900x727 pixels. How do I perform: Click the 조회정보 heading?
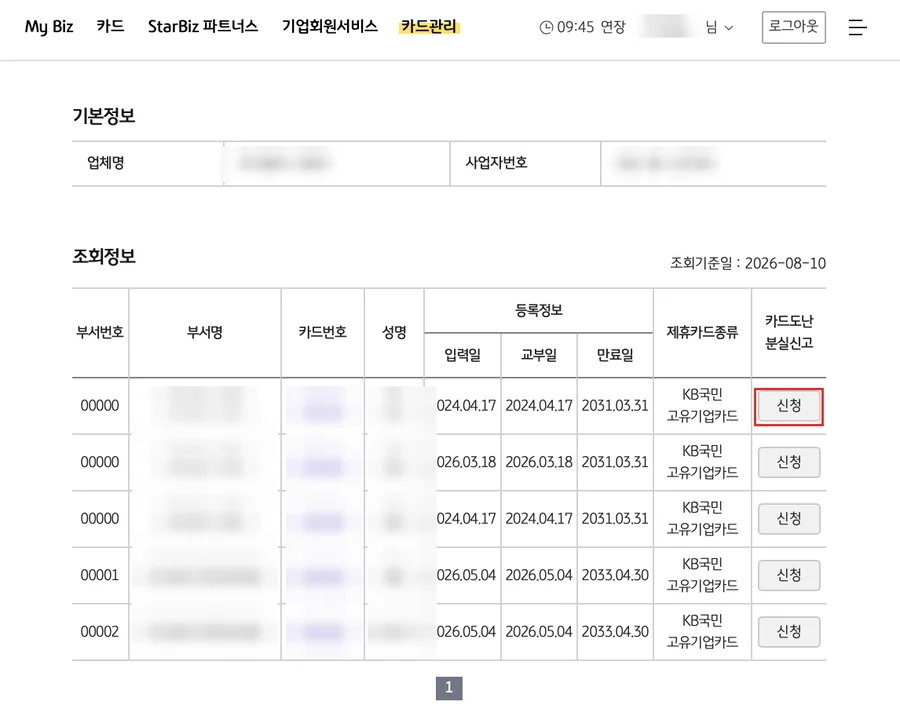tap(104, 256)
